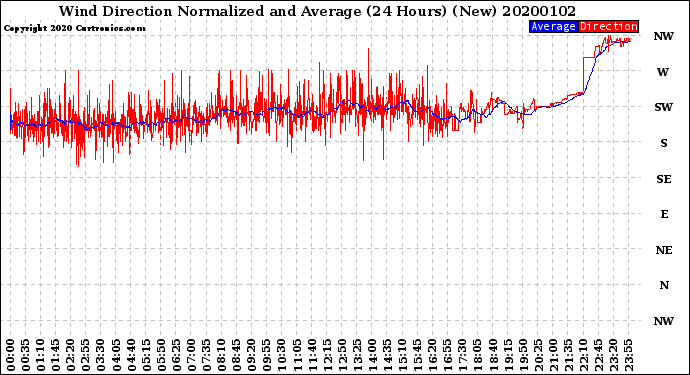Click the 11:40 time axis label
The image size is (690, 375).
312,355
